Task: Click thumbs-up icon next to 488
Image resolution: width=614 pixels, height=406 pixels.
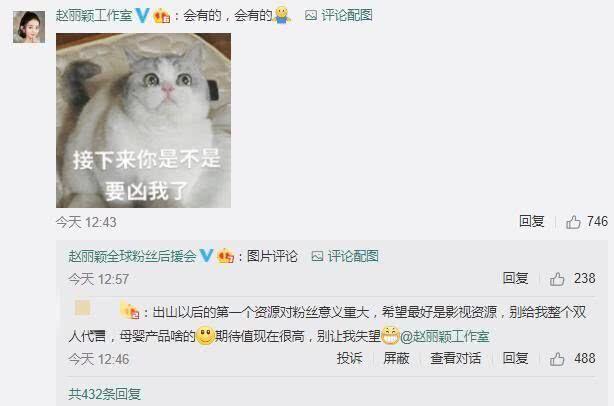Action: point(557,359)
